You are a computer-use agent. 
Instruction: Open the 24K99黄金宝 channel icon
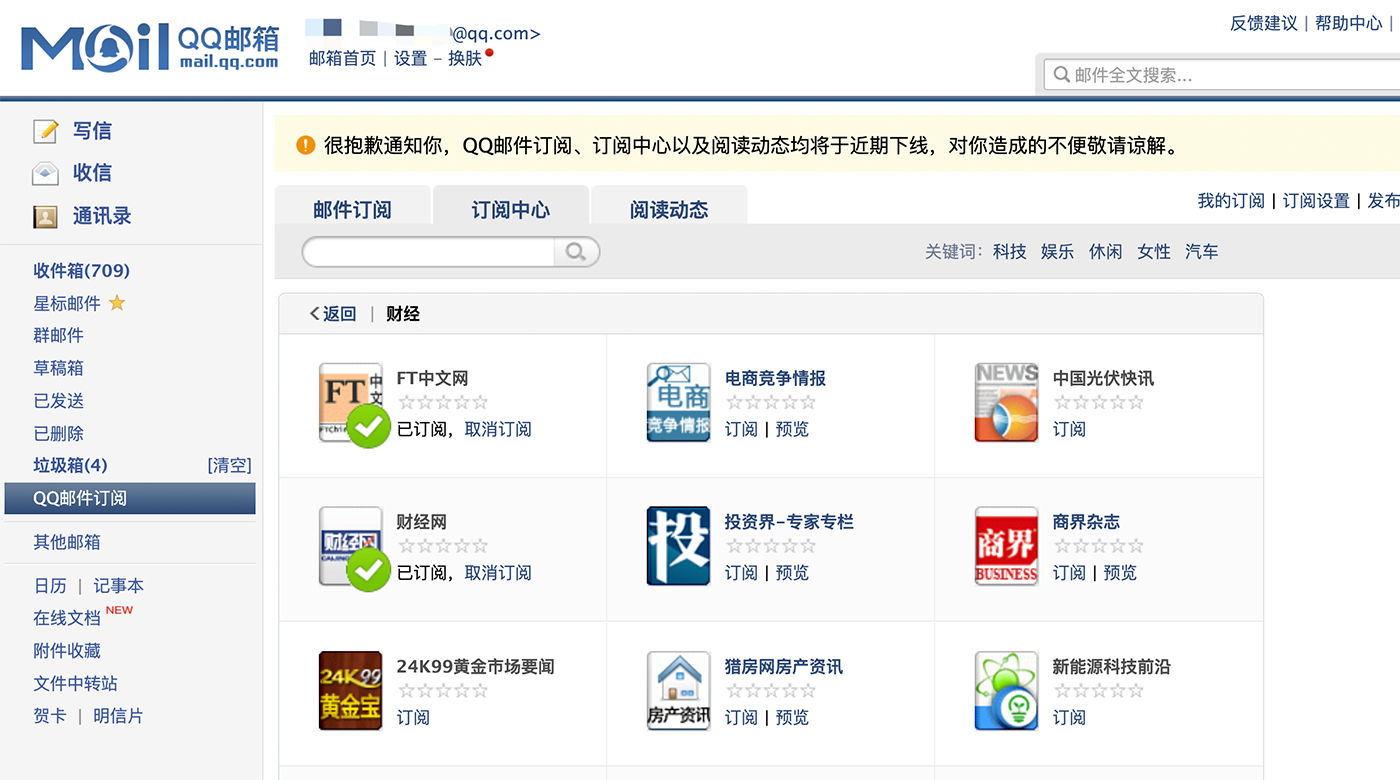[350, 690]
